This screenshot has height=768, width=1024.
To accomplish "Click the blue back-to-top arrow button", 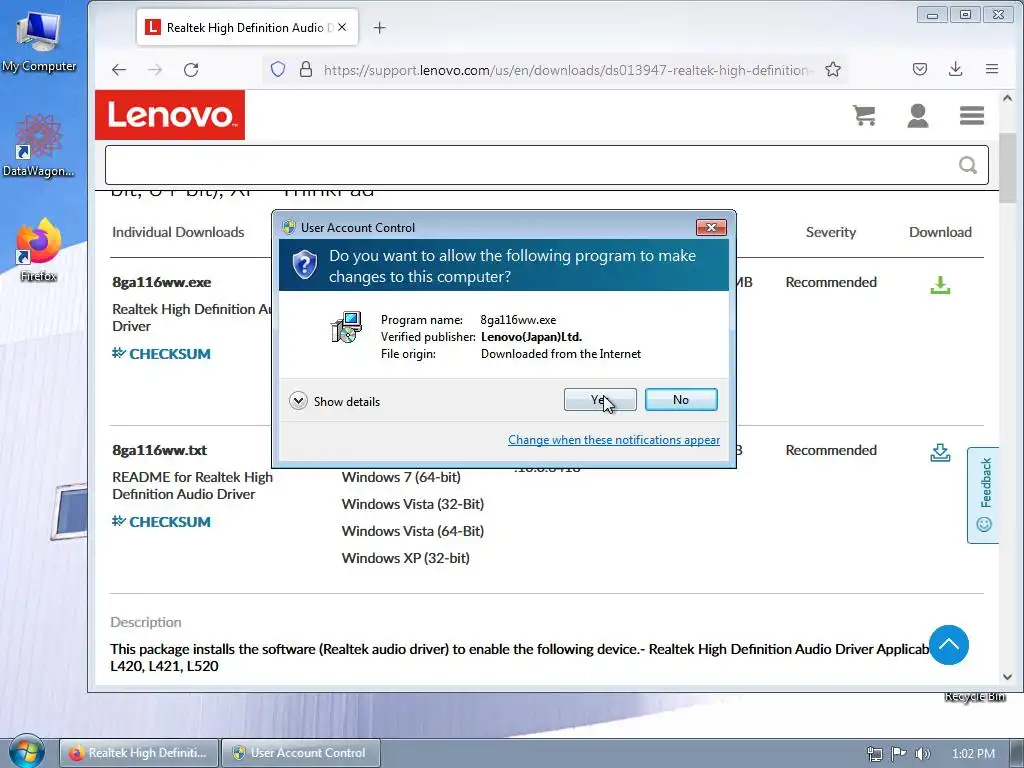I will coord(948,645).
